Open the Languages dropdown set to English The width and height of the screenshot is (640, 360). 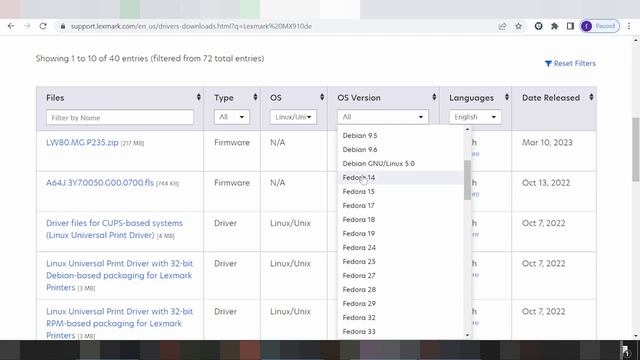tap(475, 117)
